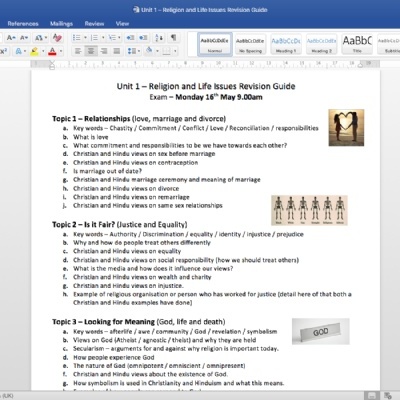
Task: Decrease the font size
Action: (x=24, y=38)
